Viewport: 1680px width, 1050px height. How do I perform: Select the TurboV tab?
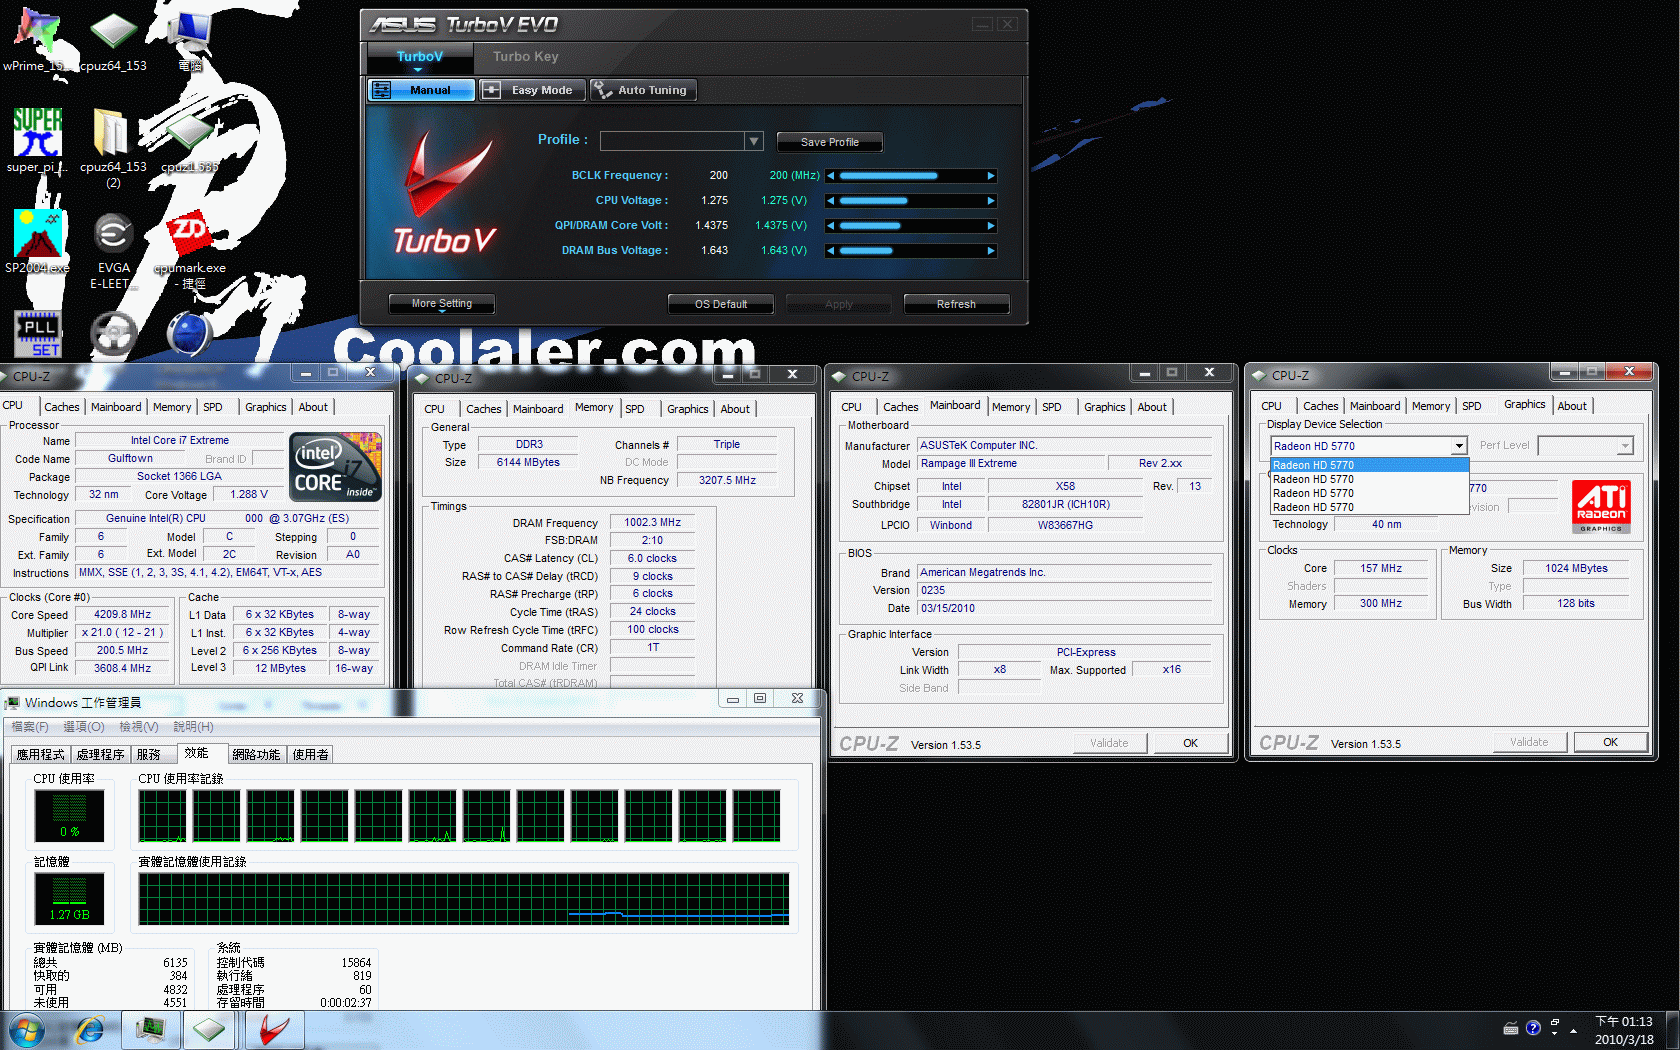pos(419,57)
